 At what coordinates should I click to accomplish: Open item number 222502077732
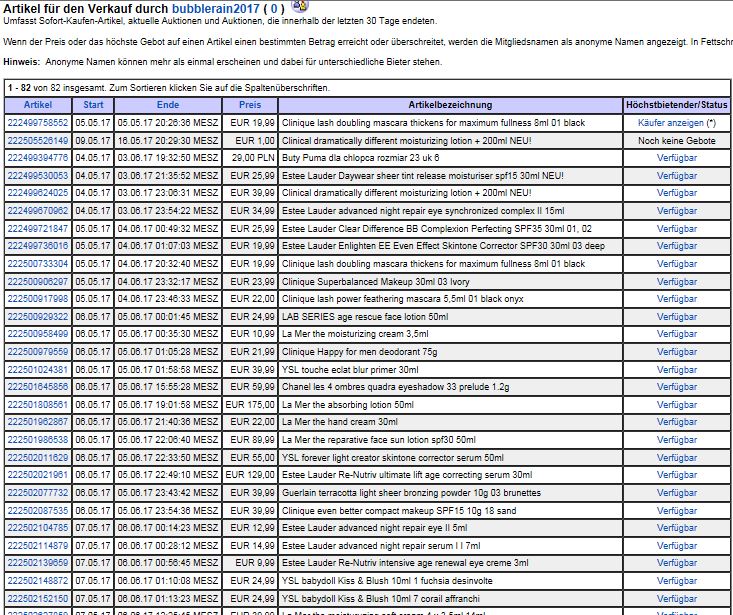click(x=38, y=493)
